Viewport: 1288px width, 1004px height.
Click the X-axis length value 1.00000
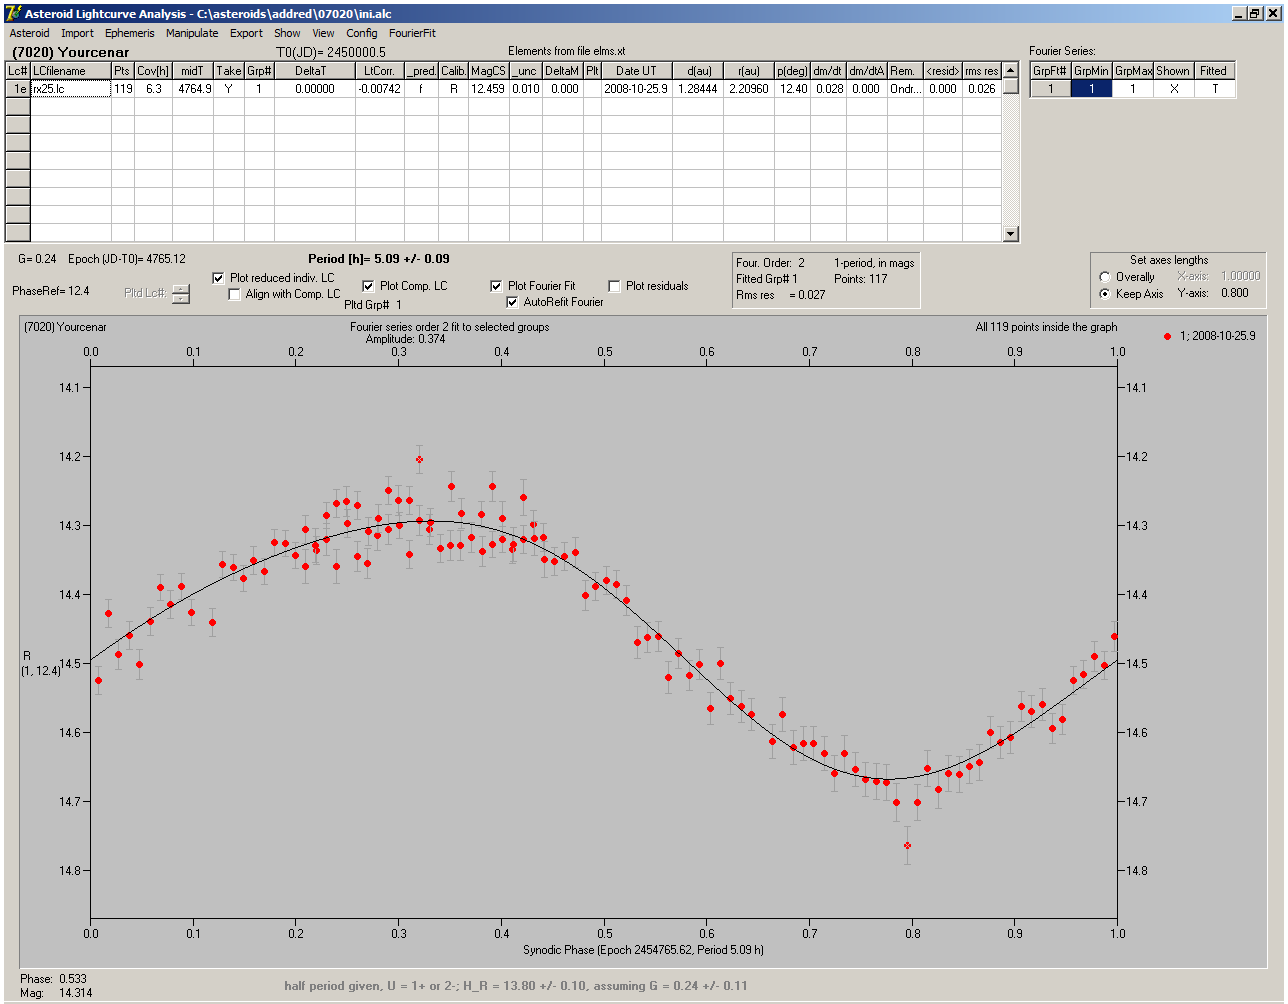point(1240,276)
